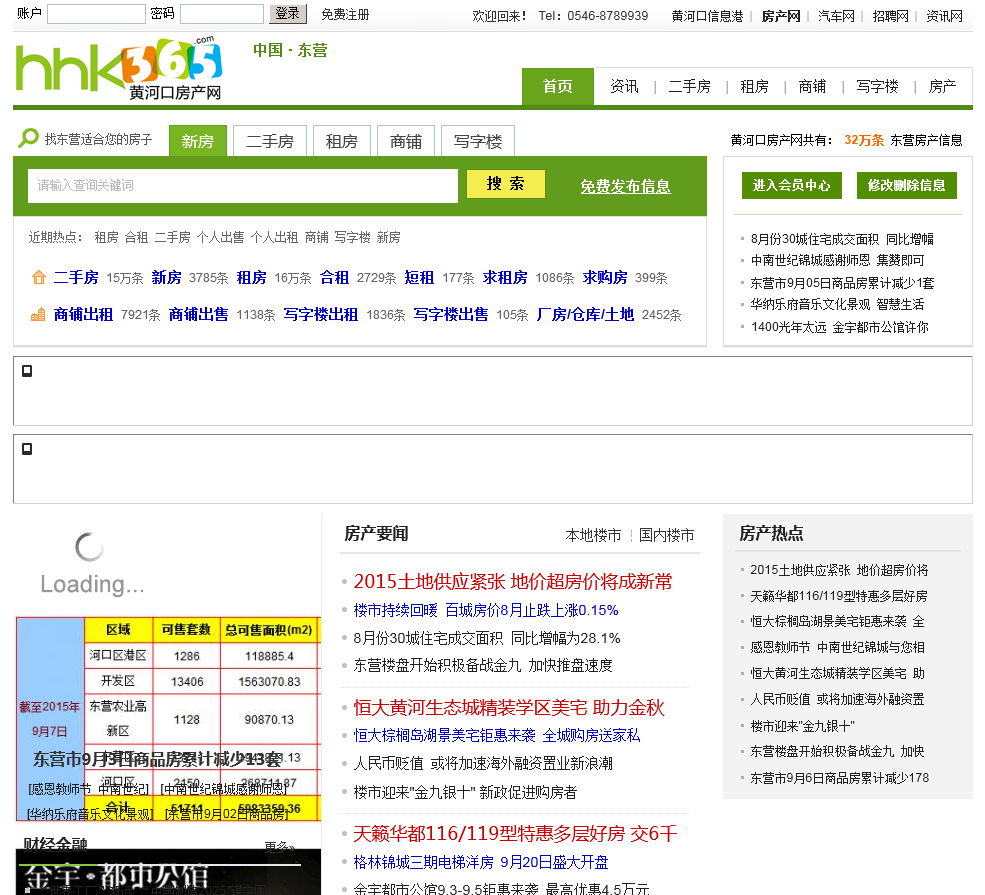Focus the 密码 password field
This screenshot has height=895, width=985.
pos(222,14)
